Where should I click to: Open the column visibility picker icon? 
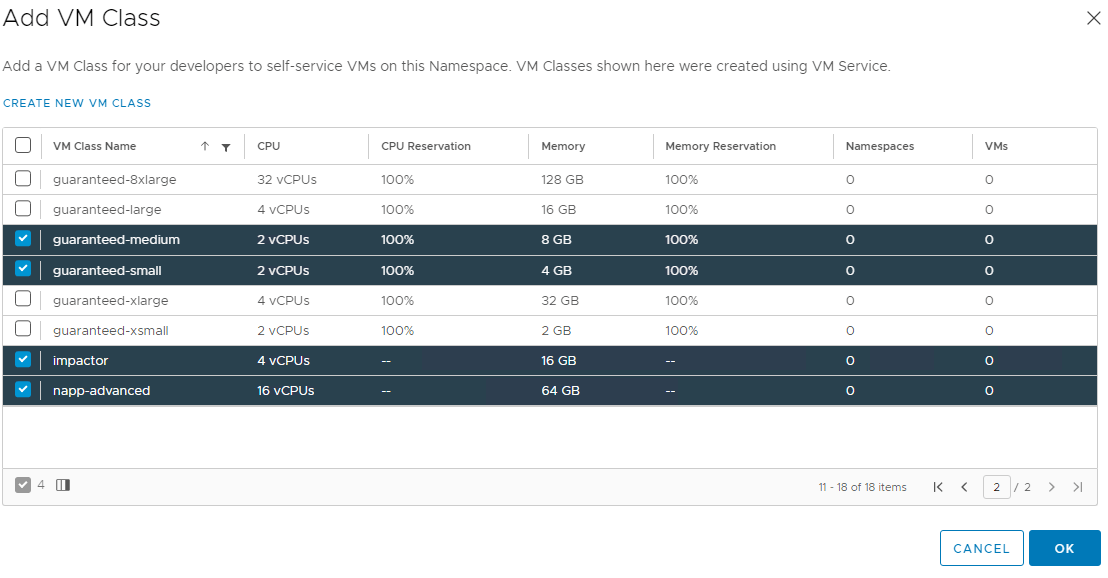point(63,485)
